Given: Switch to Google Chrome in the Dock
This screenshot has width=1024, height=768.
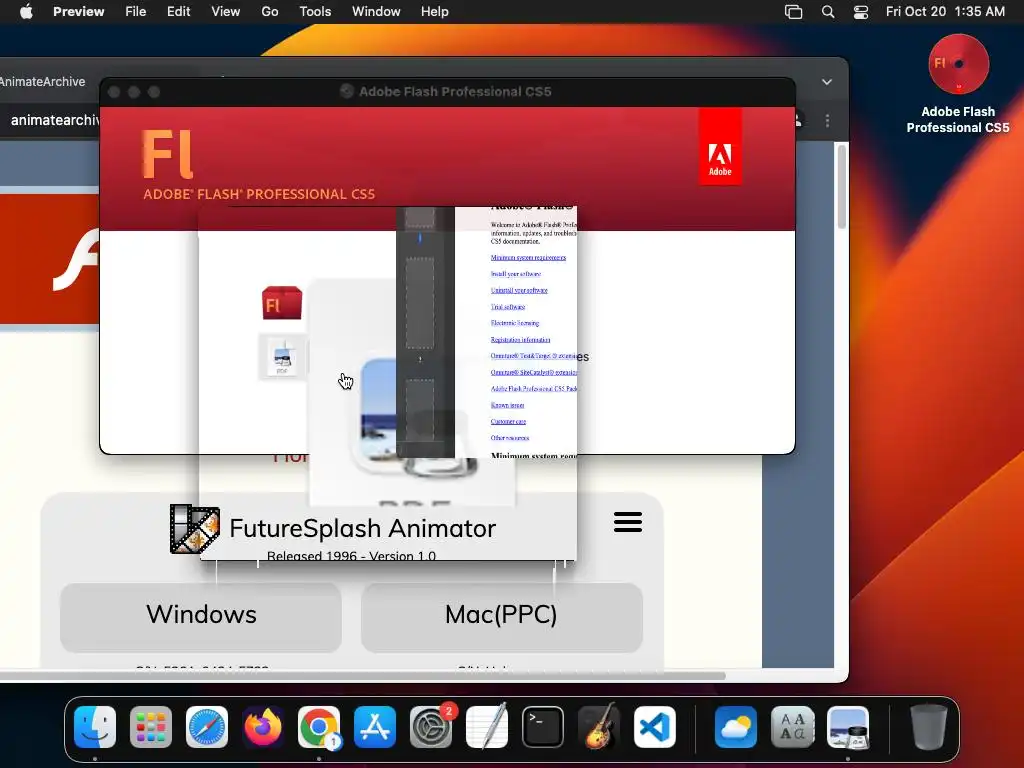Looking at the screenshot, I should pos(319,727).
